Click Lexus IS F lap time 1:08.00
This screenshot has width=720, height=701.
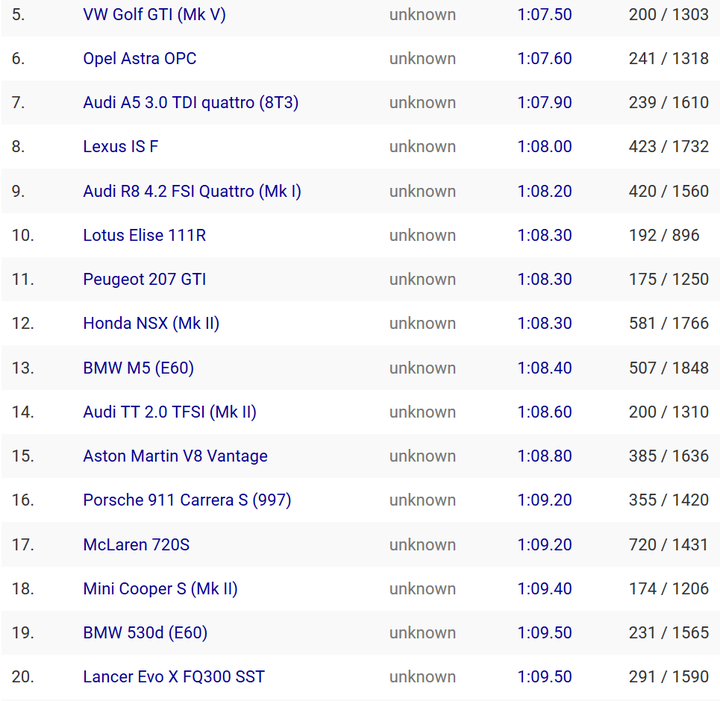[x=545, y=147]
